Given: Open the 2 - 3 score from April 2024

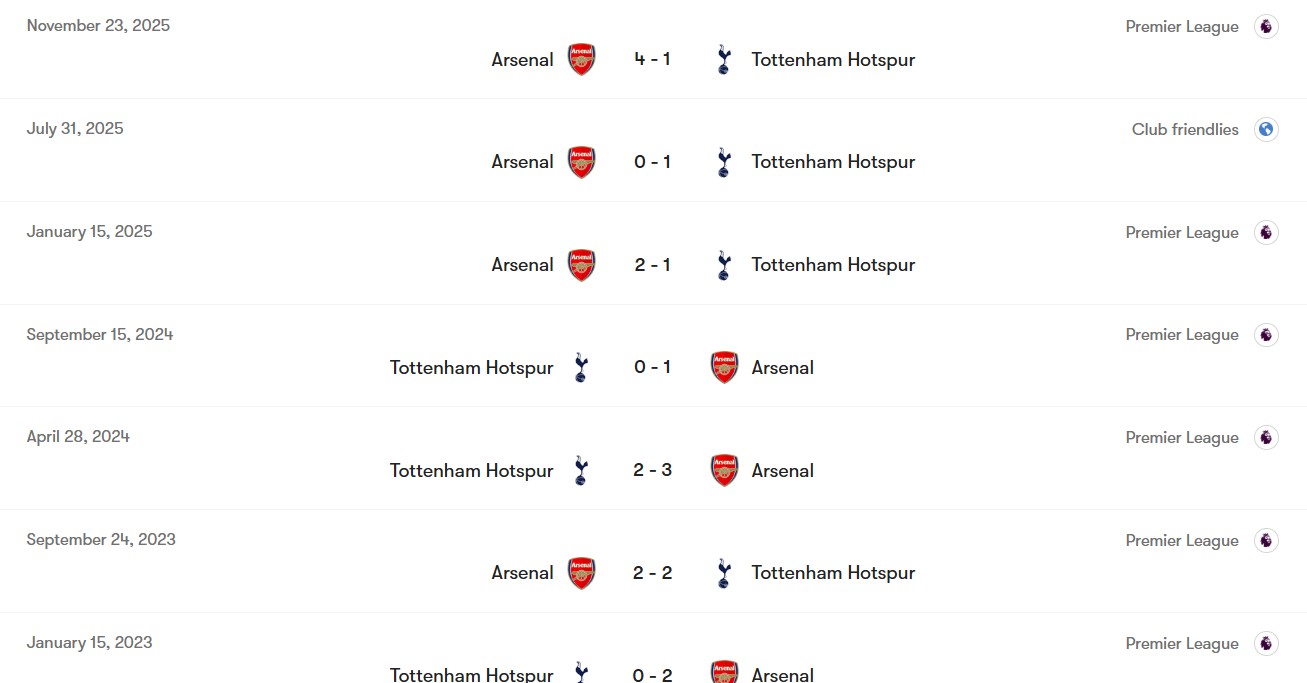Looking at the screenshot, I should click(652, 471).
